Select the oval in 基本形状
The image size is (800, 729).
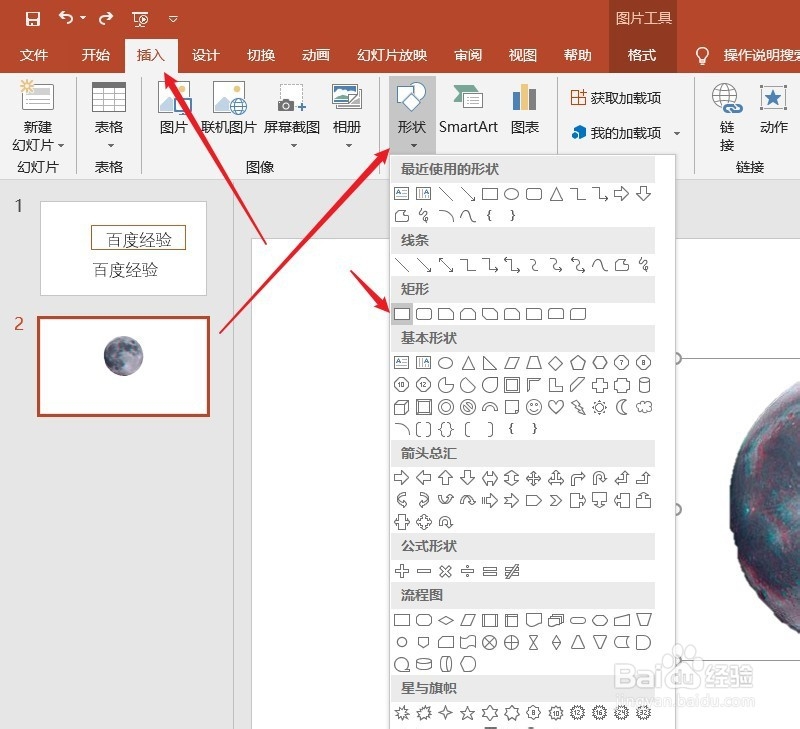[x=446, y=363]
